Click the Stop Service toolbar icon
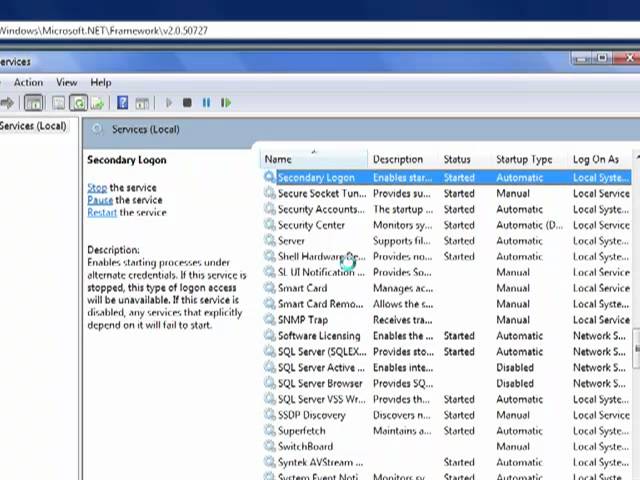 (x=187, y=103)
